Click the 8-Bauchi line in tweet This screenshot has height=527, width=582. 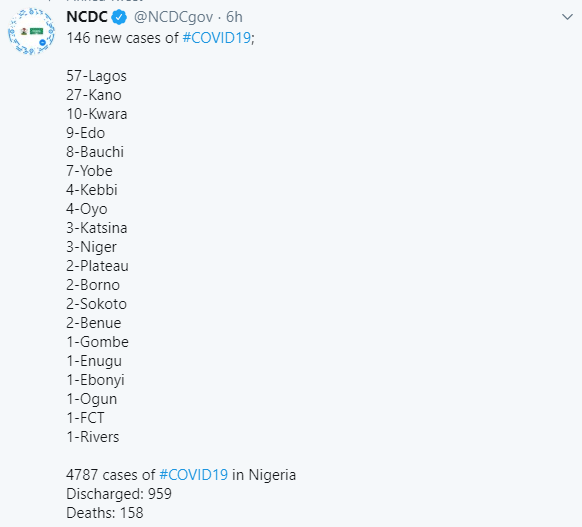(95, 152)
